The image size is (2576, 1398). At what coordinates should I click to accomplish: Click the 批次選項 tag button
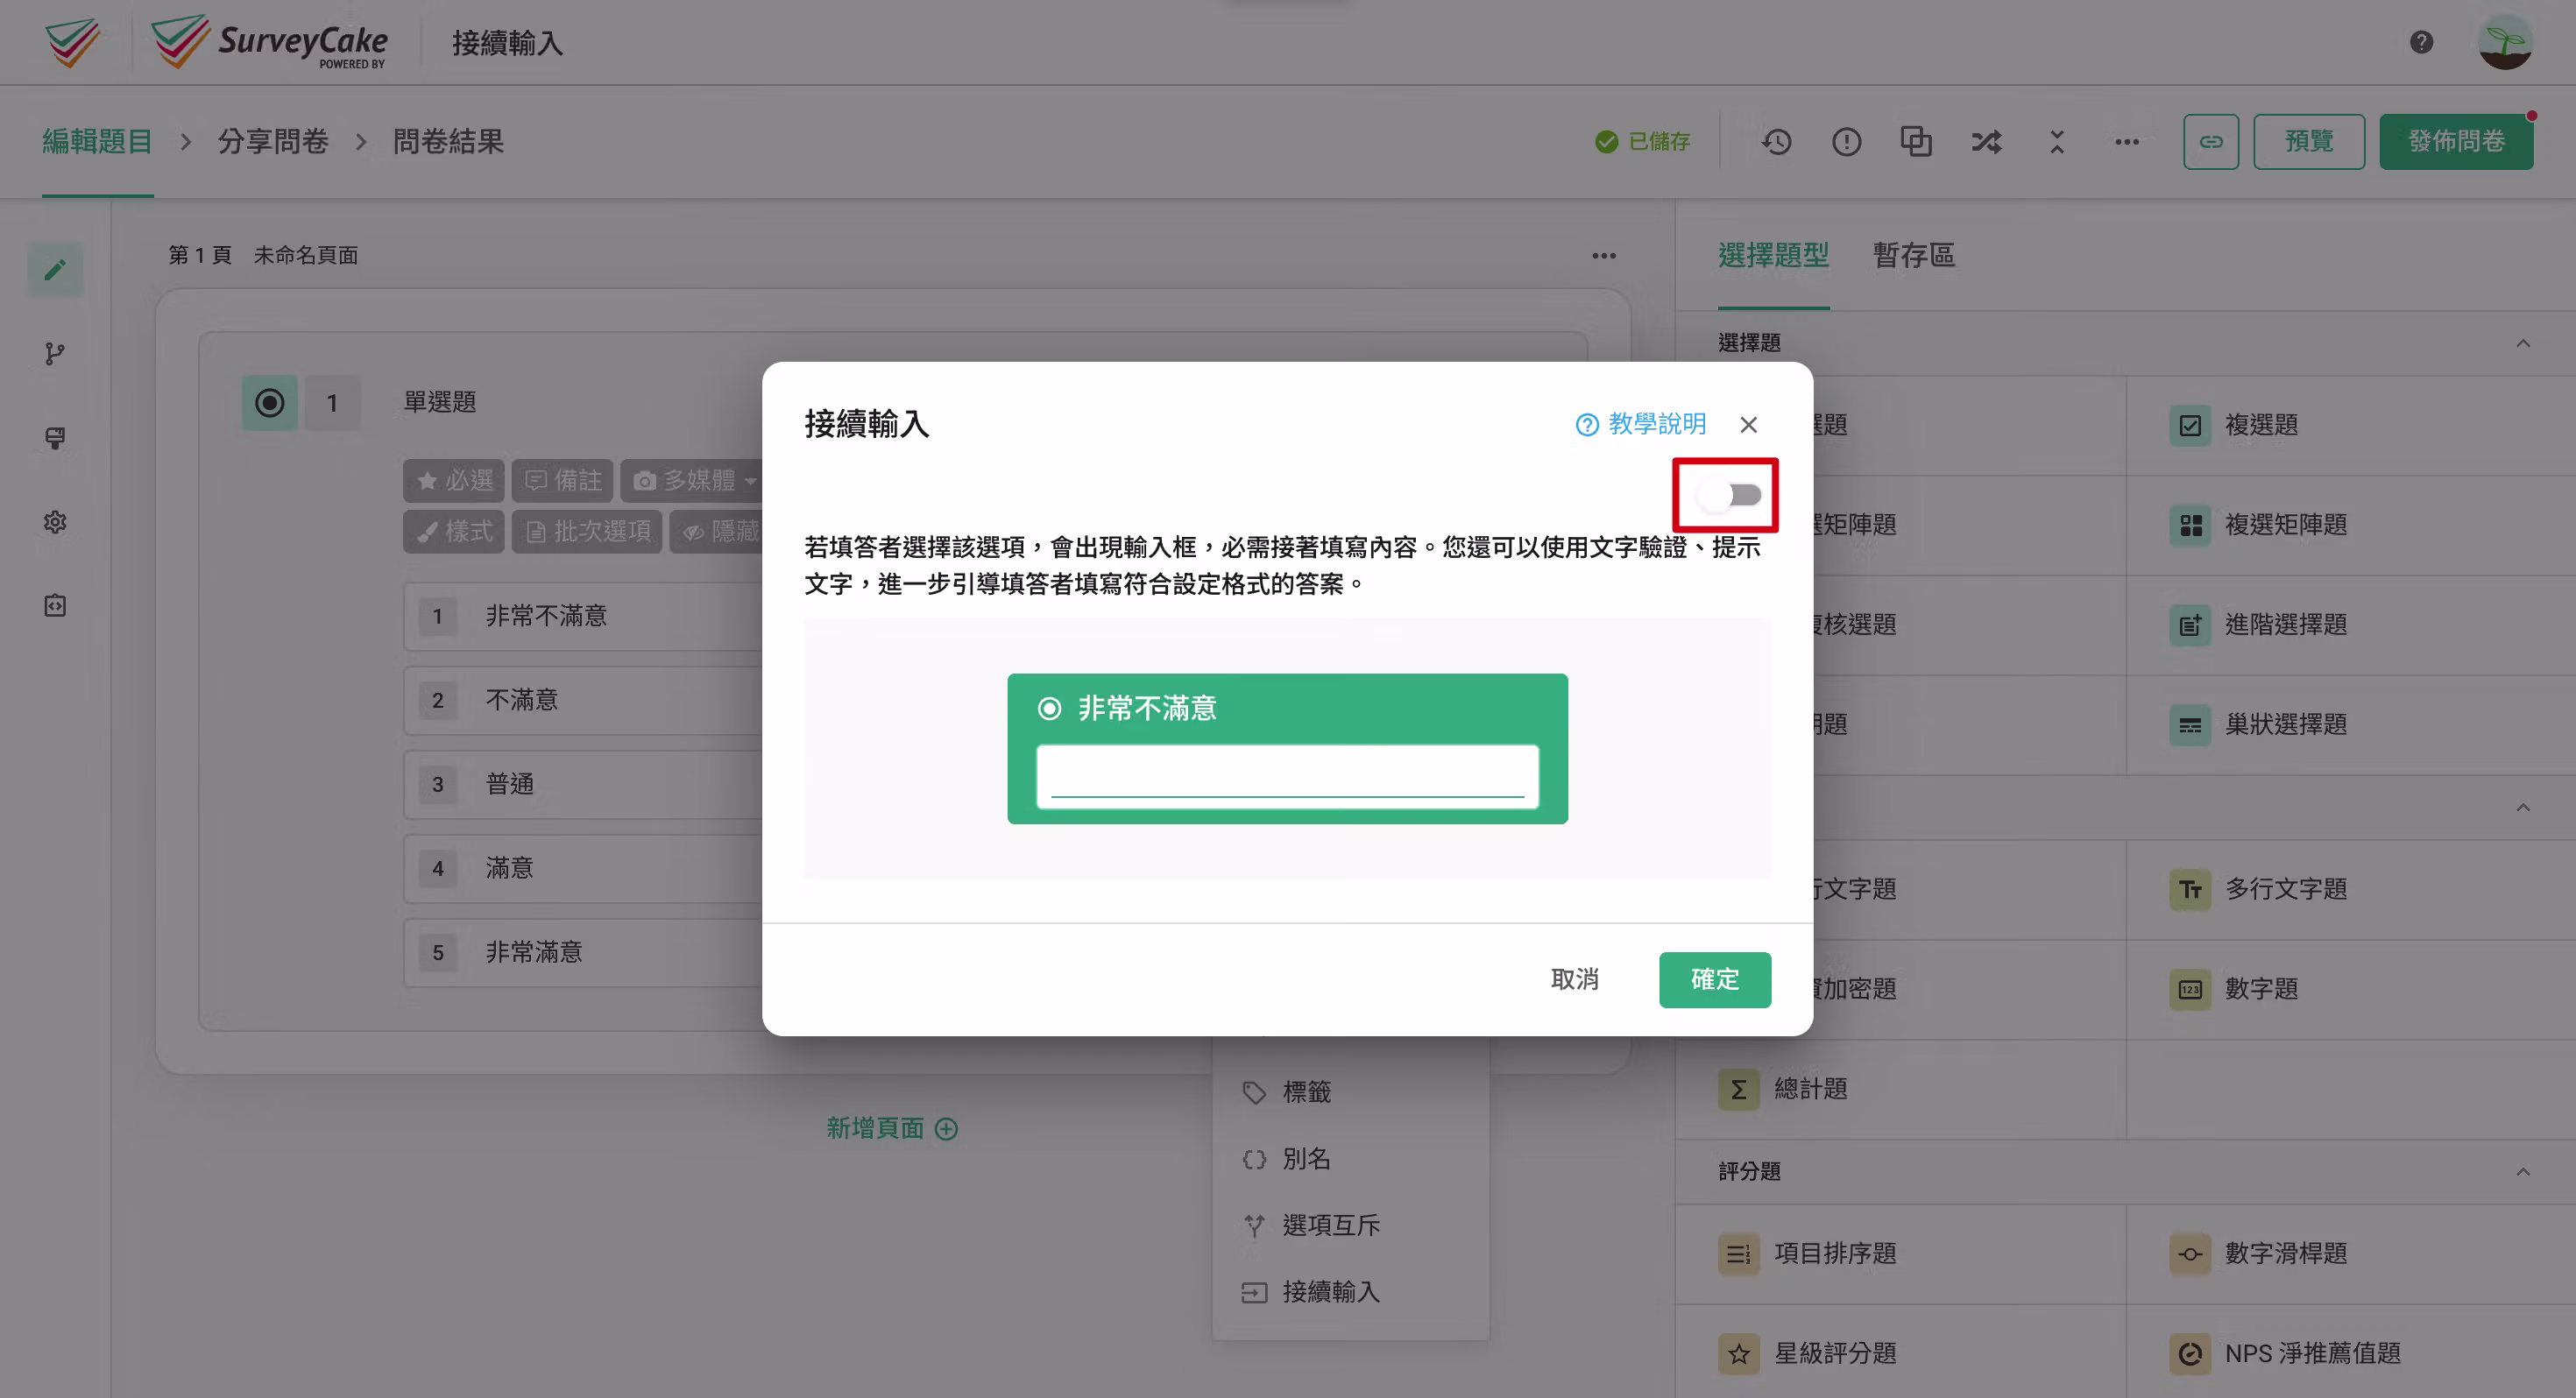coord(587,531)
